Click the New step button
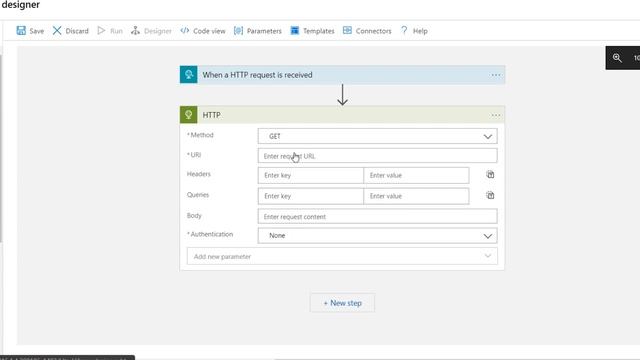This screenshot has height=360, width=640. pyautogui.click(x=342, y=303)
